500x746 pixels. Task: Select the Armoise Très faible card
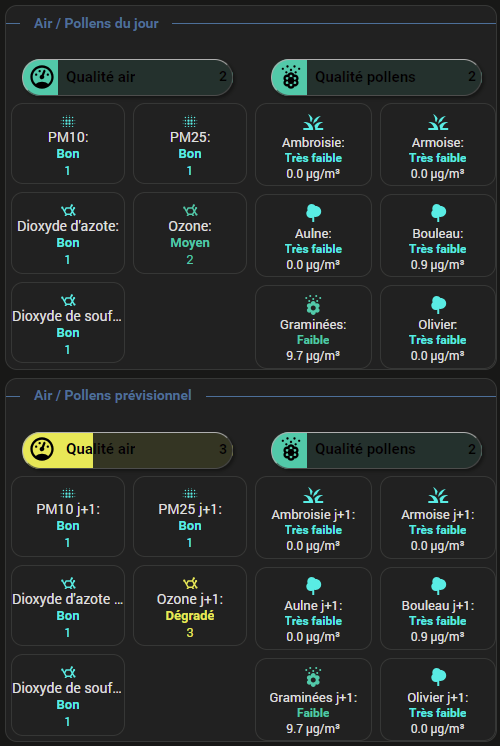click(x=438, y=144)
